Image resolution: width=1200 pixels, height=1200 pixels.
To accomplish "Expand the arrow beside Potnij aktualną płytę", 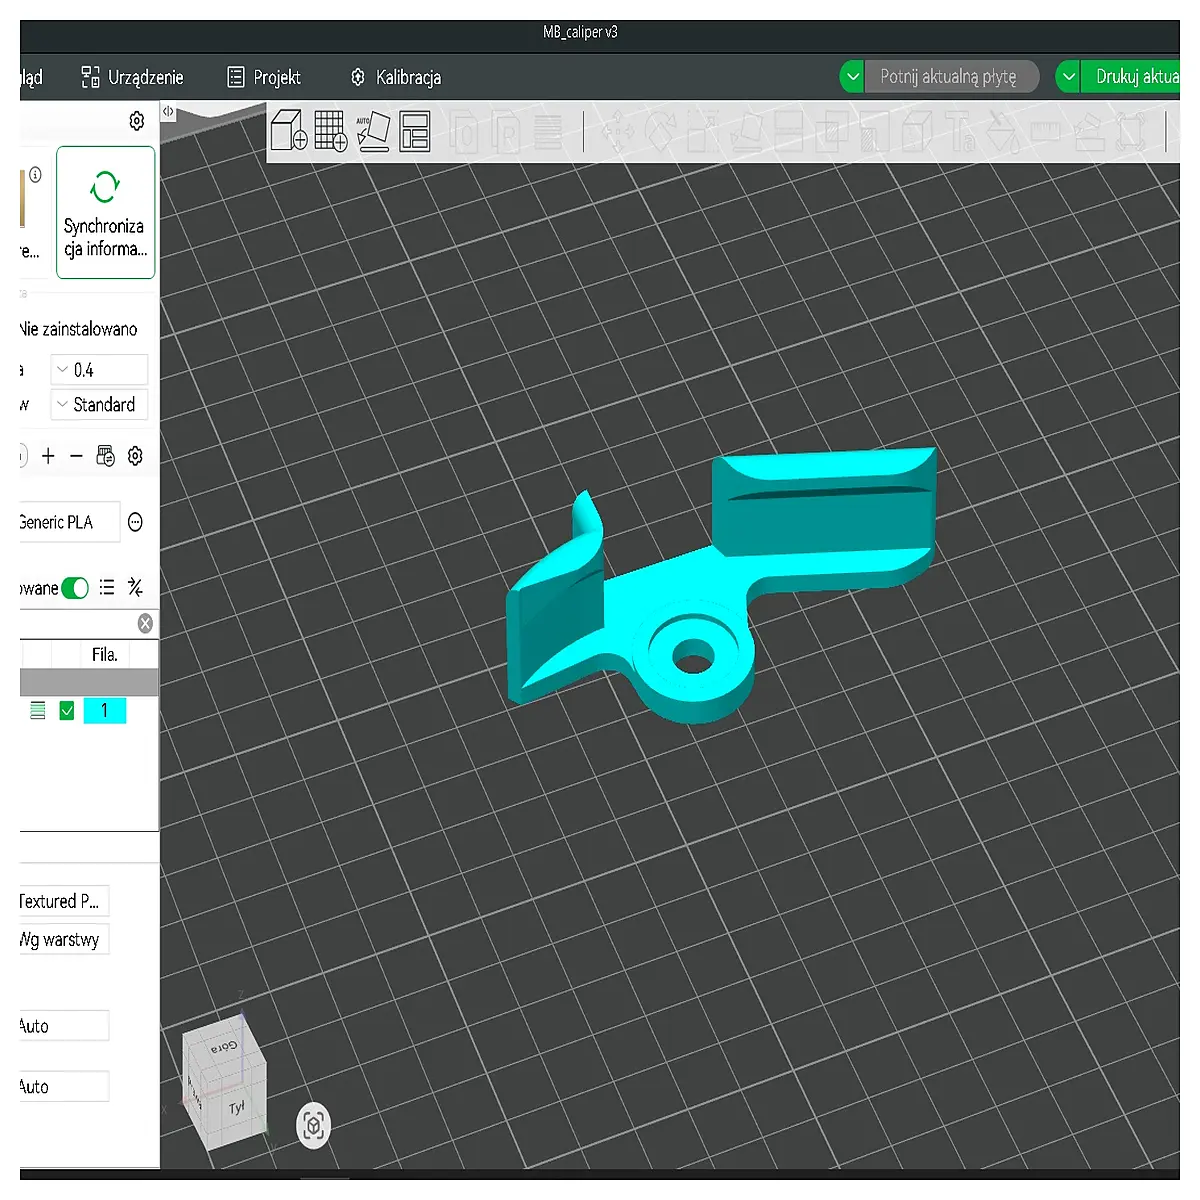I will click(852, 77).
